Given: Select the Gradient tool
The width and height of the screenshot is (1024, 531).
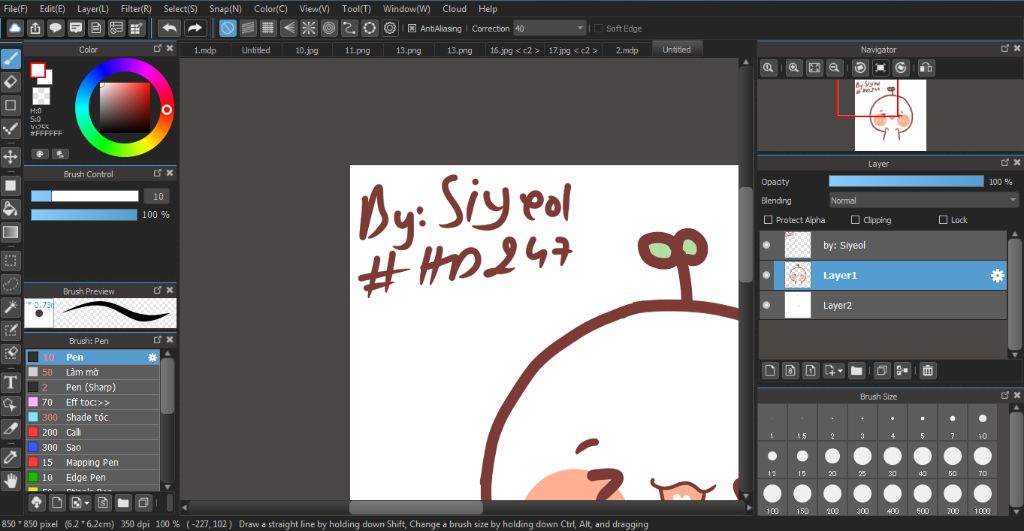Looking at the screenshot, I should [x=10, y=232].
